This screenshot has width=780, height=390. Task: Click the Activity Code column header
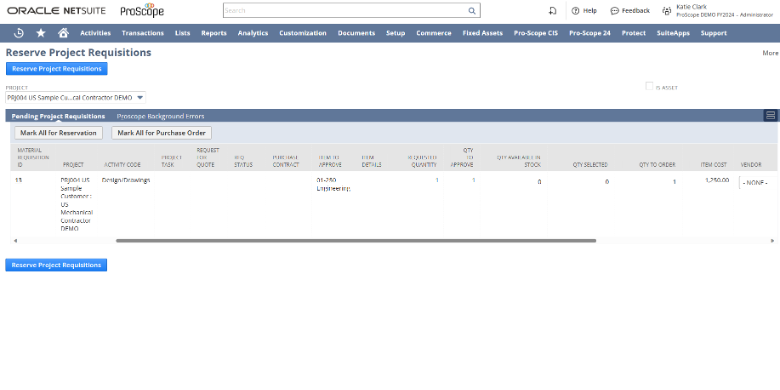122,165
